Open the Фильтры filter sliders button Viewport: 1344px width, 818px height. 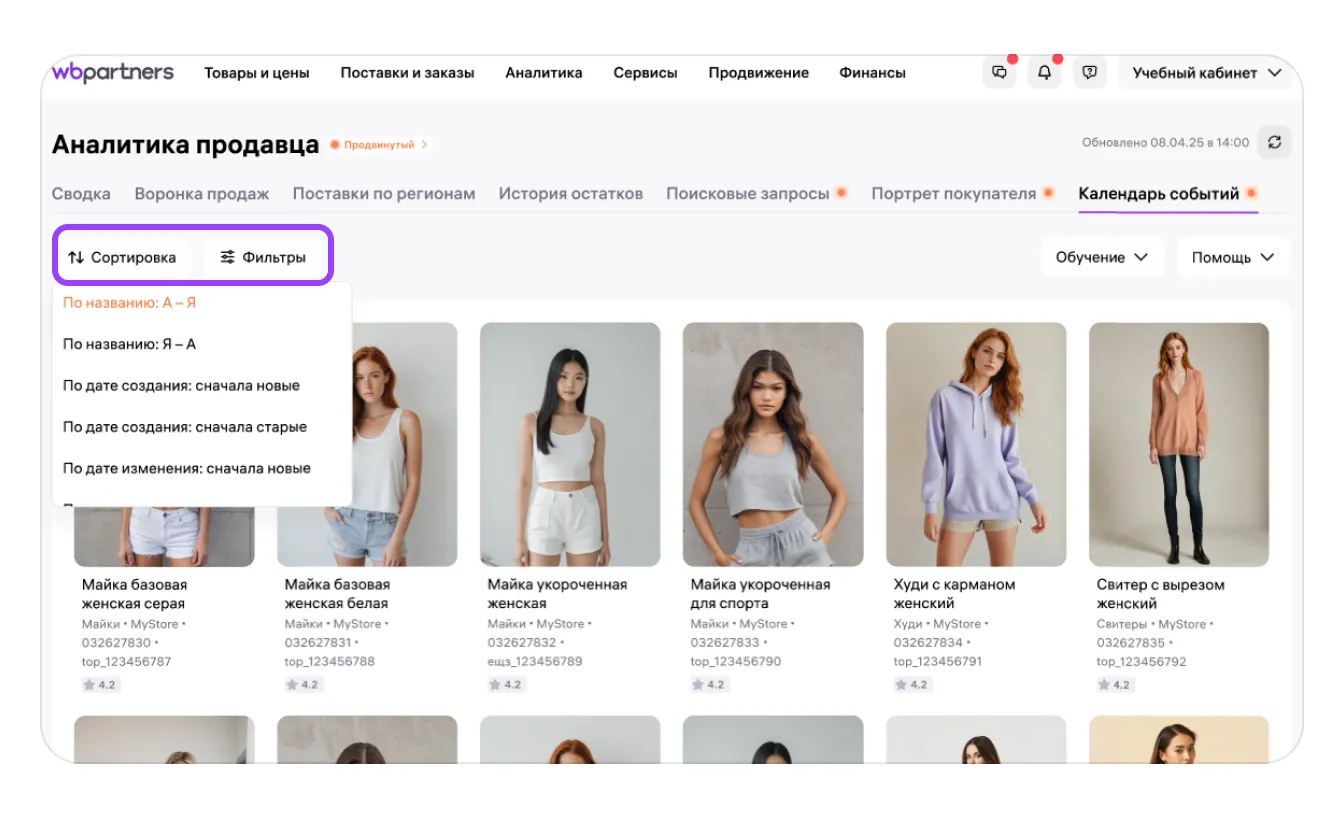click(x=264, y=257)
